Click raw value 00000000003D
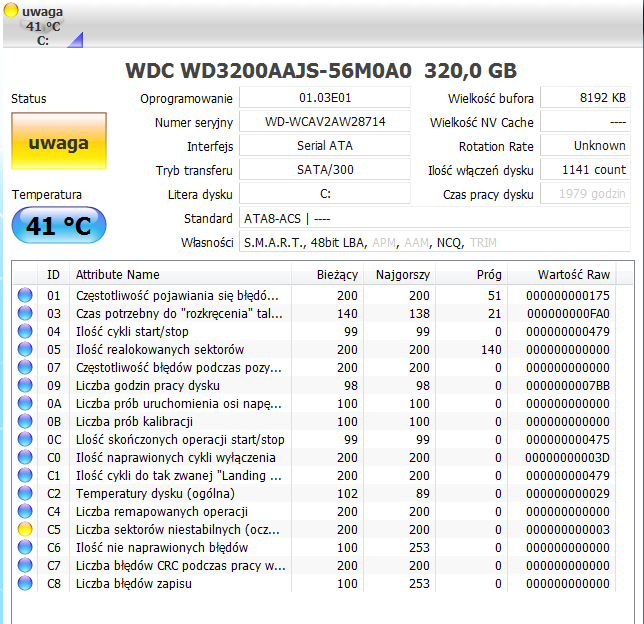Image resolution: width=644 pixels, height=624 pixels. (x=568, y=457)
